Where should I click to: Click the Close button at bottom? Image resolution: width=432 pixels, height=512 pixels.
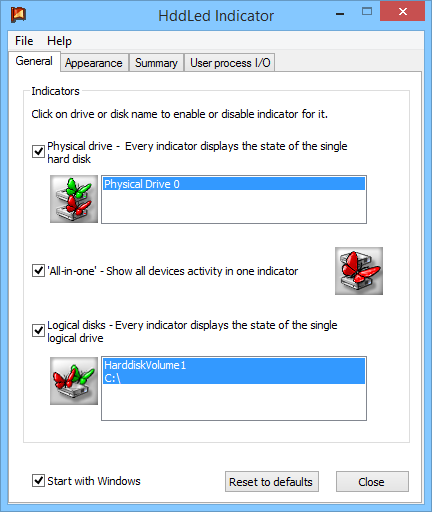click(372, 482)
